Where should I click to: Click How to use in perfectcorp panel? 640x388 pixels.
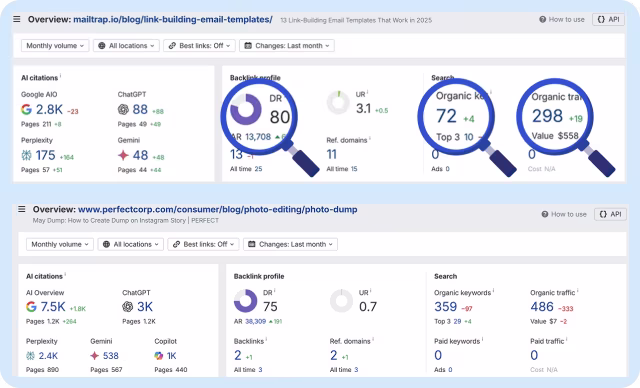pyautogui.click(x=564, y=214)
